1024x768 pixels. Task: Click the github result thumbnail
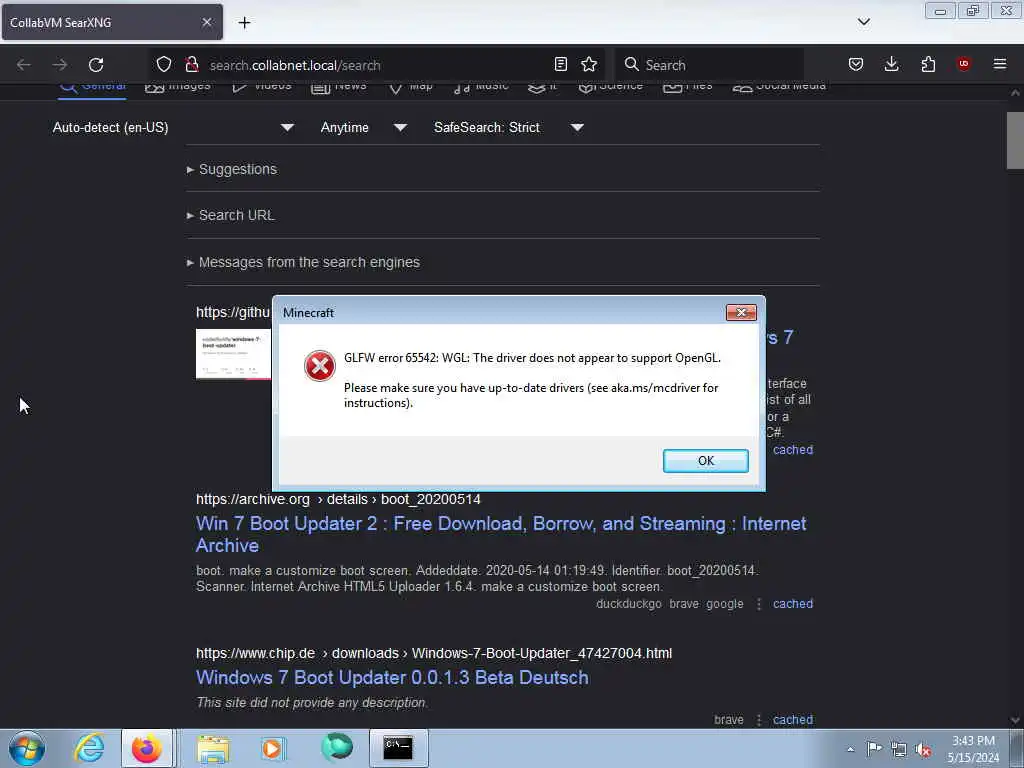234,353
